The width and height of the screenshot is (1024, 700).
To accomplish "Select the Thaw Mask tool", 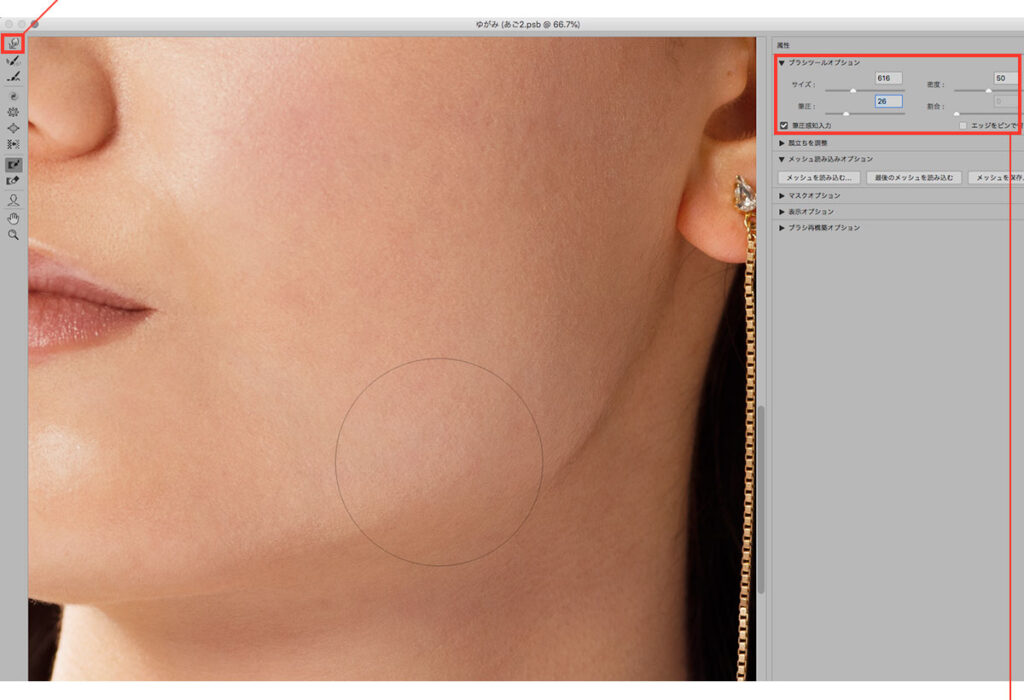I will pos(13,181).
